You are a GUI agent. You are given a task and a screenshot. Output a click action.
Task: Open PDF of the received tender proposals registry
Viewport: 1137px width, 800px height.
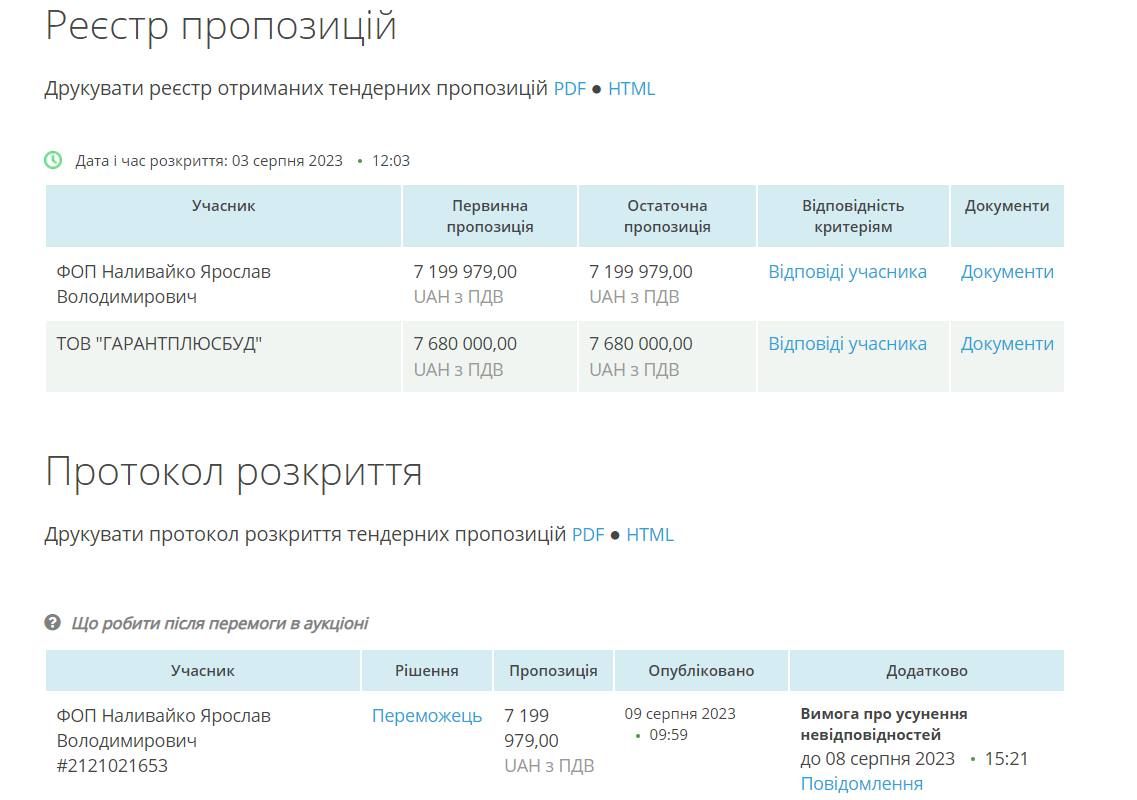coord(570,88)
